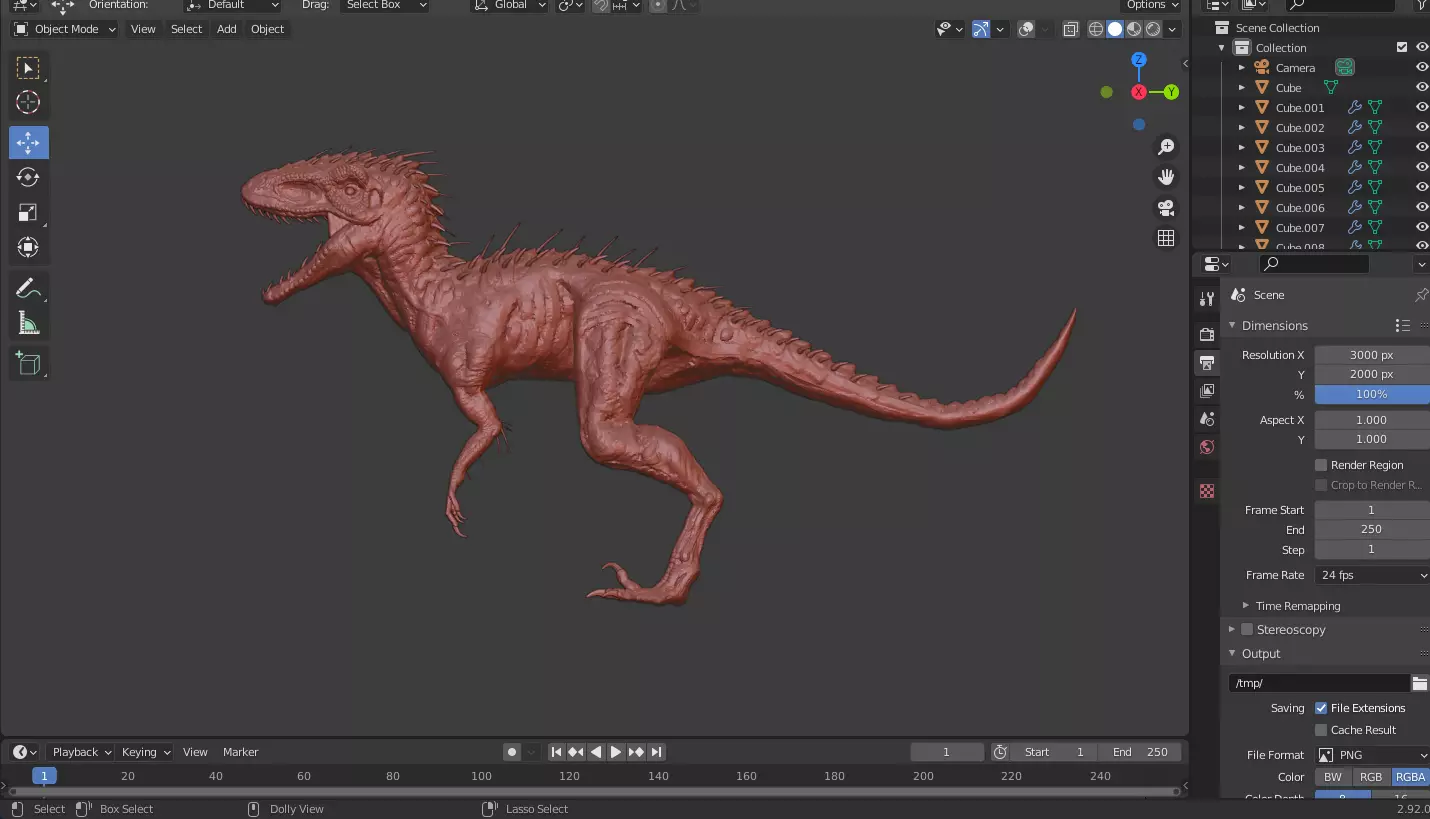This screenshot has width=1430, height=819.
Task: Play the animation forward
Action: click(616, 752)
